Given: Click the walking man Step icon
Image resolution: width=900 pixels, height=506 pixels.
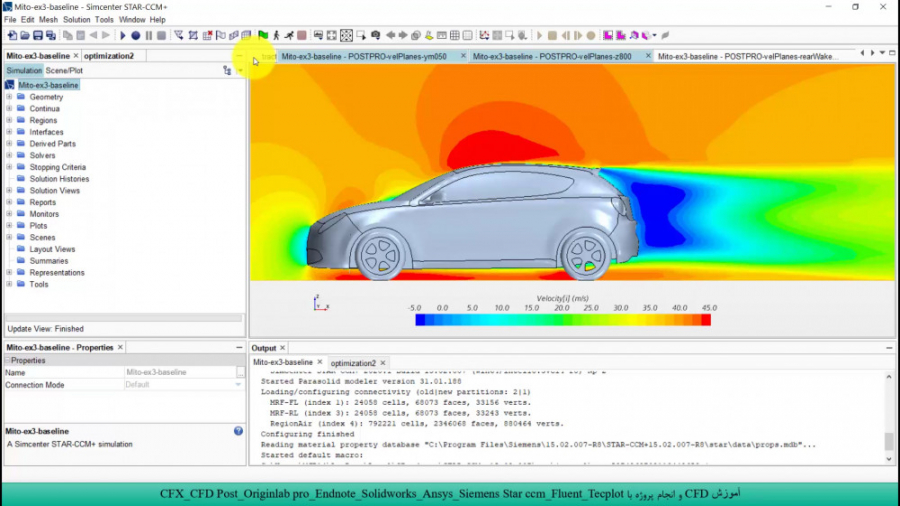Looking at the screenshot, I should [x=276, y=36].
